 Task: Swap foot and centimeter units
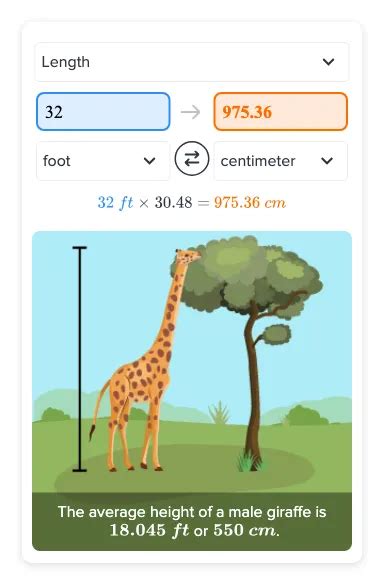pyautogui.click(x=192, y=159)
